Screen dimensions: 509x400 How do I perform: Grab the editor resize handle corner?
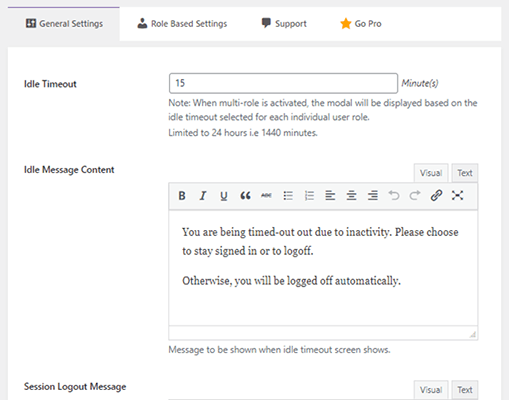pos(472,334)
